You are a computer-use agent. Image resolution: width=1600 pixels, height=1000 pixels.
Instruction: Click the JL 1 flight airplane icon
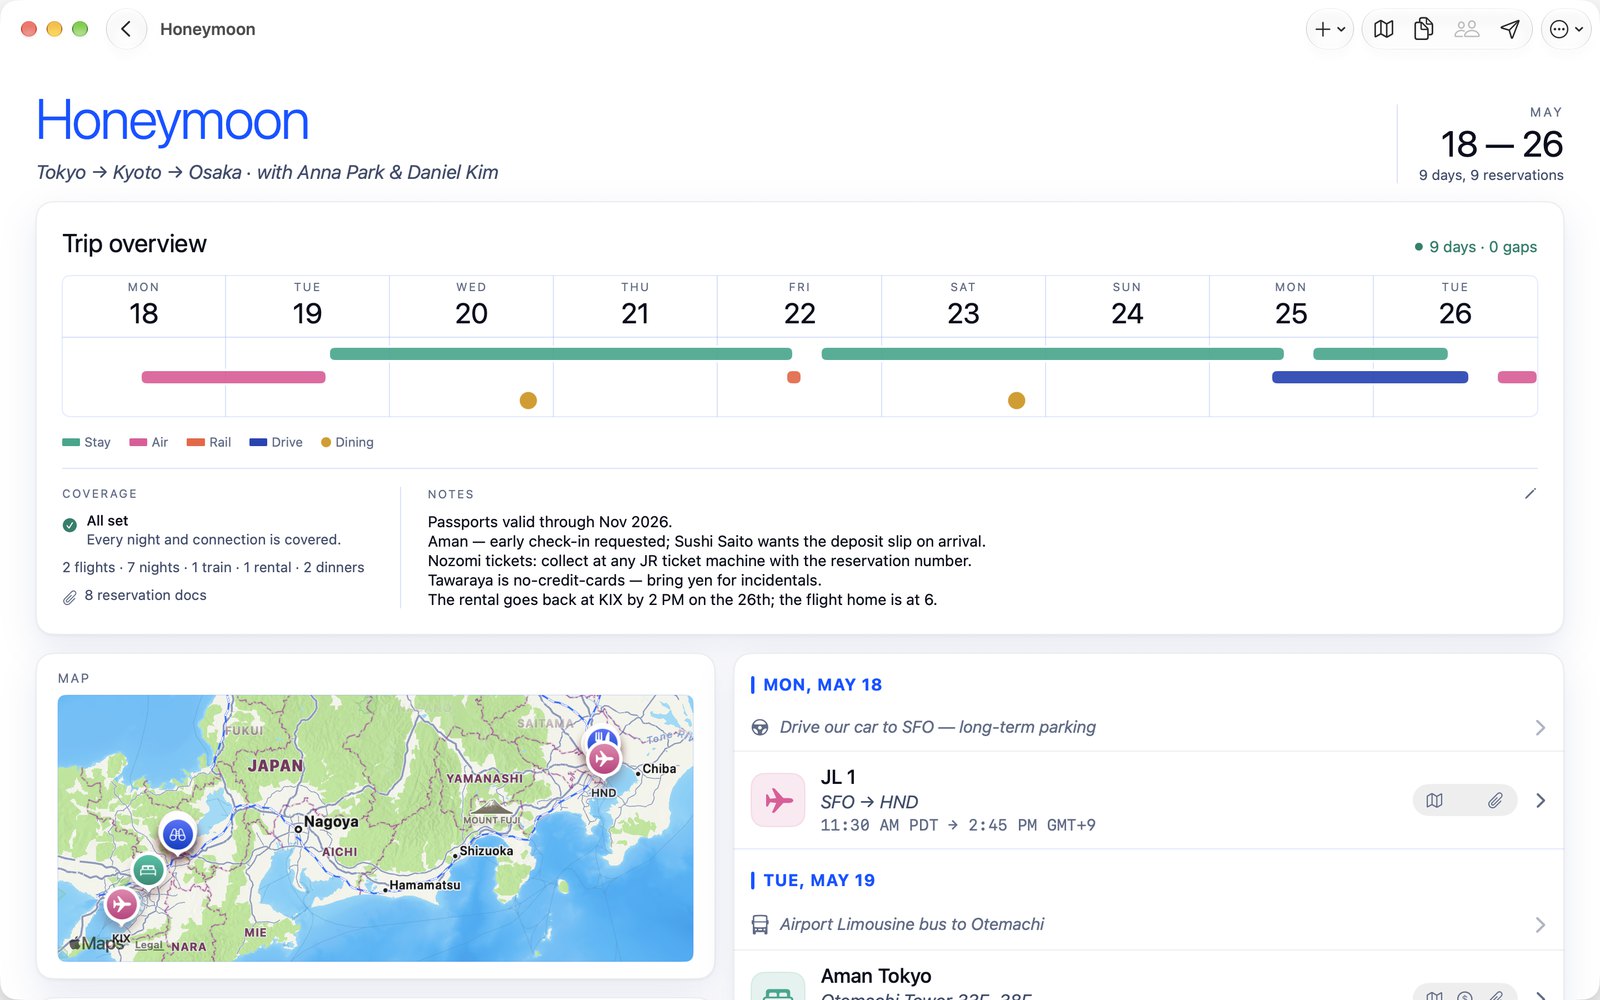coord(778,800)
